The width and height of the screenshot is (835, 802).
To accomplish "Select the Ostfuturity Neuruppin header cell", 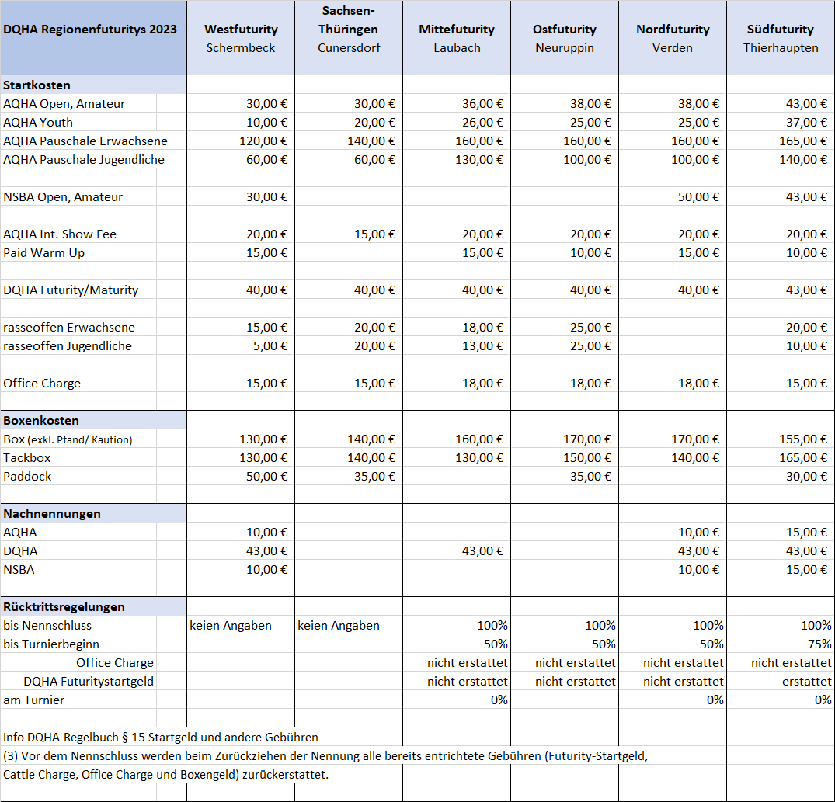I will pyautogui.click(x=564, y=39).
